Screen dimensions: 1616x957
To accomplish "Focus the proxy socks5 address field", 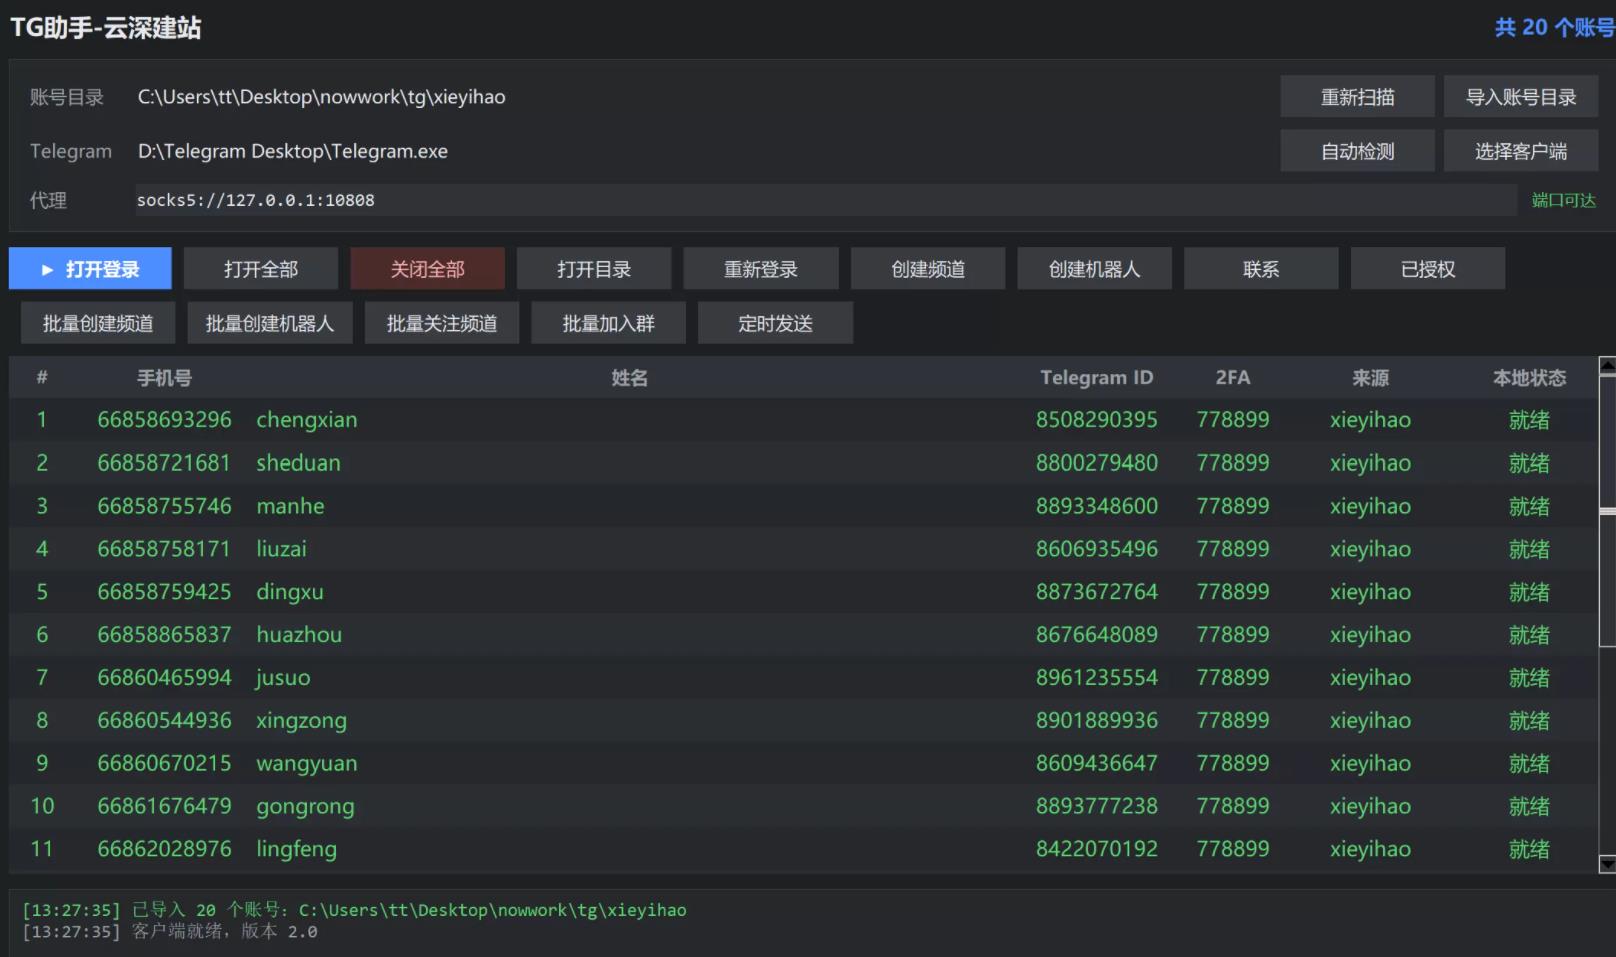I will [x=826, y=200].
